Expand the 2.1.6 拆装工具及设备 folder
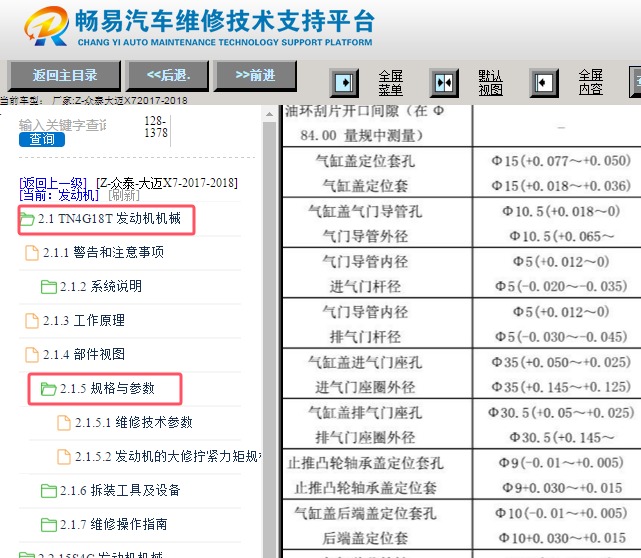The image size is (641, 558). point(120,490)
